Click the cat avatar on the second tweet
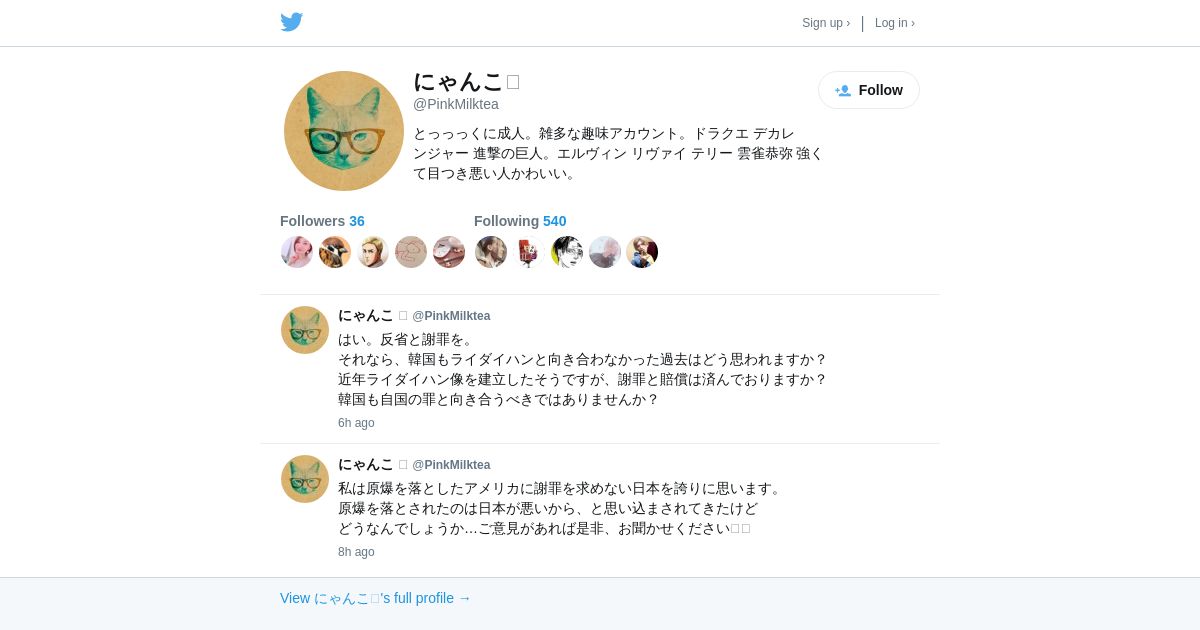The height and width of the screenshot is (630, 1200). pos(305,479)
